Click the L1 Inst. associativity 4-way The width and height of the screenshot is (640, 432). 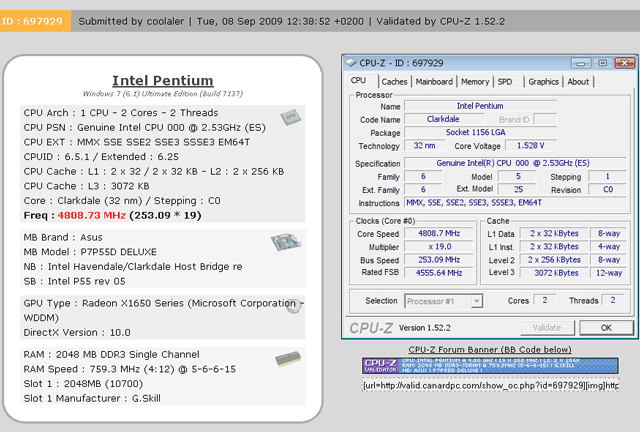[x=609, y=247]
